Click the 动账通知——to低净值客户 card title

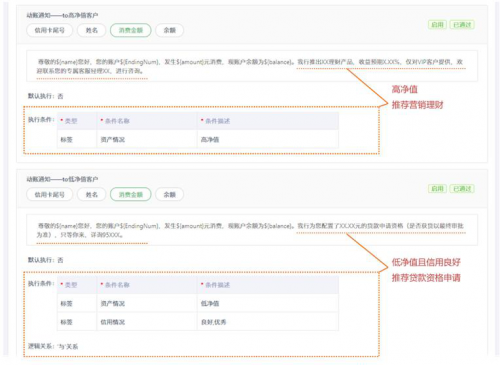[62, 179]
